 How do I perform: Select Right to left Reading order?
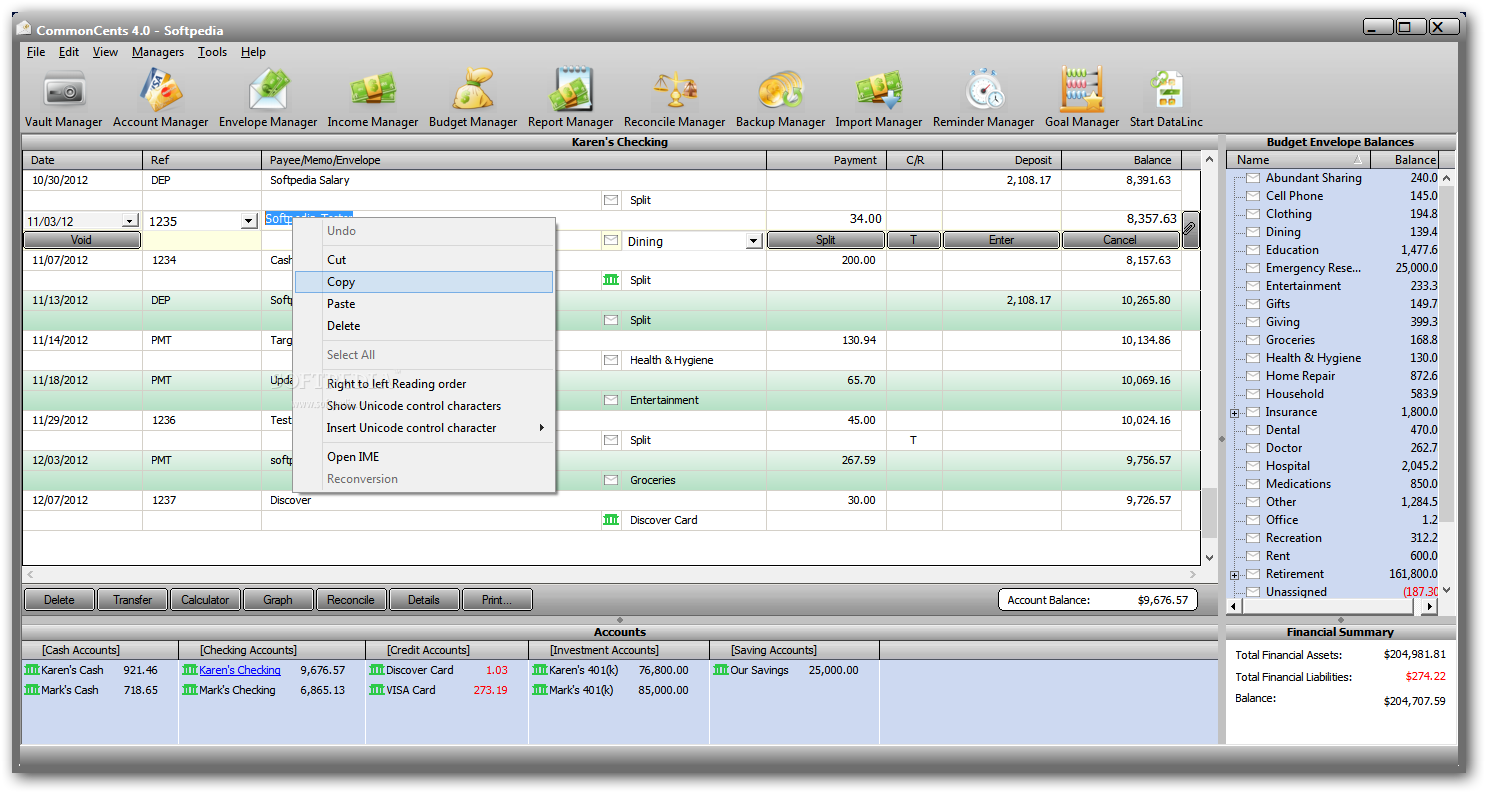tap(424, 384)
